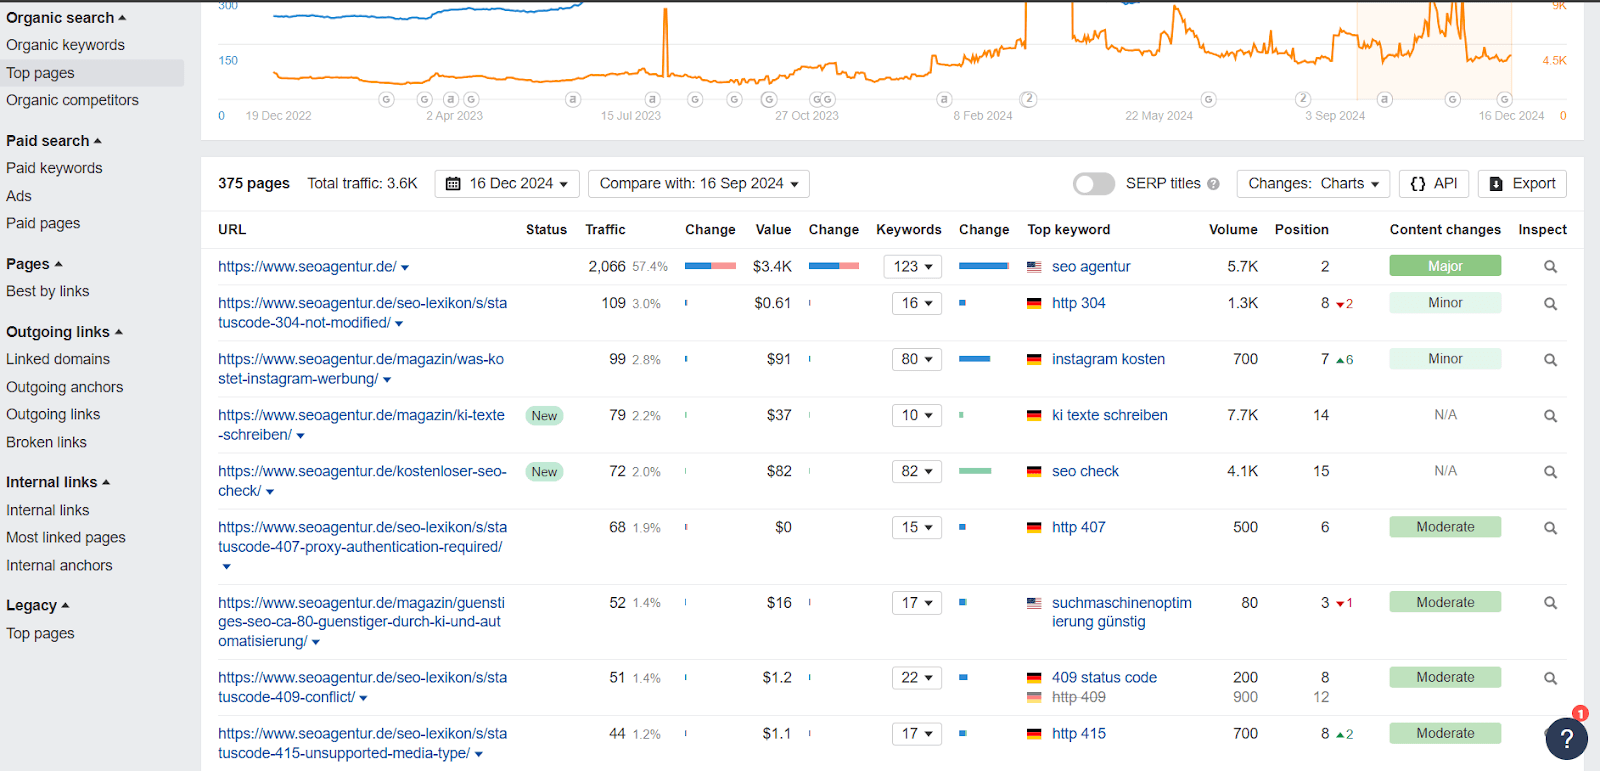The height and width of the screenshot is (771, 1600).
Task: Click the 8 Feb 2024 Google update marker
Action: click(943, 99)
